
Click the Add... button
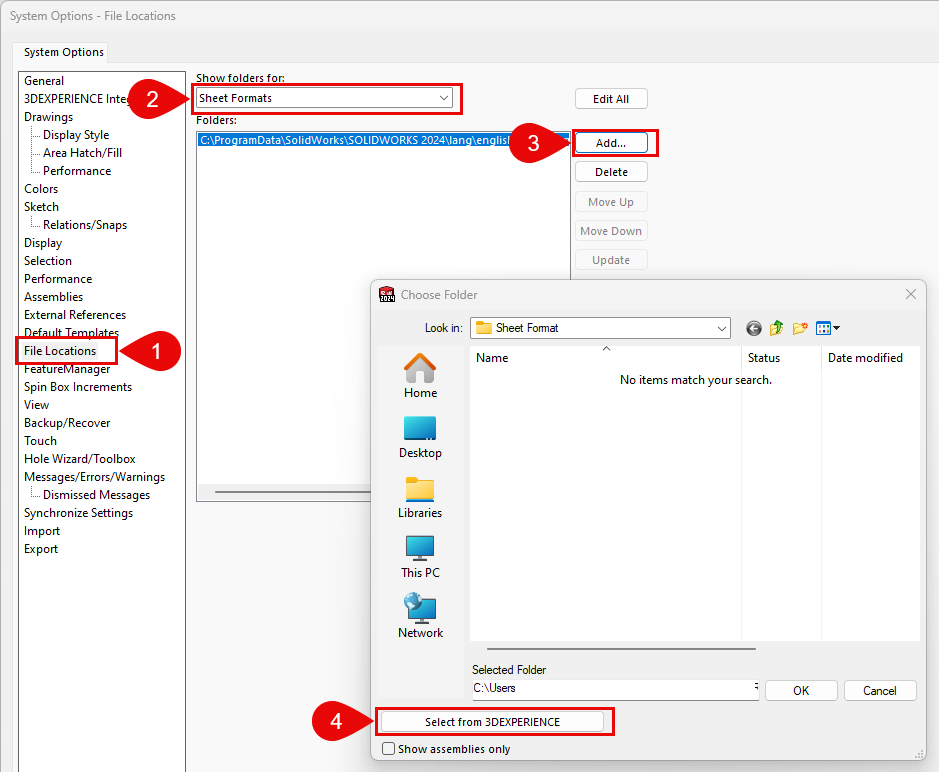[x=611, y=143]
